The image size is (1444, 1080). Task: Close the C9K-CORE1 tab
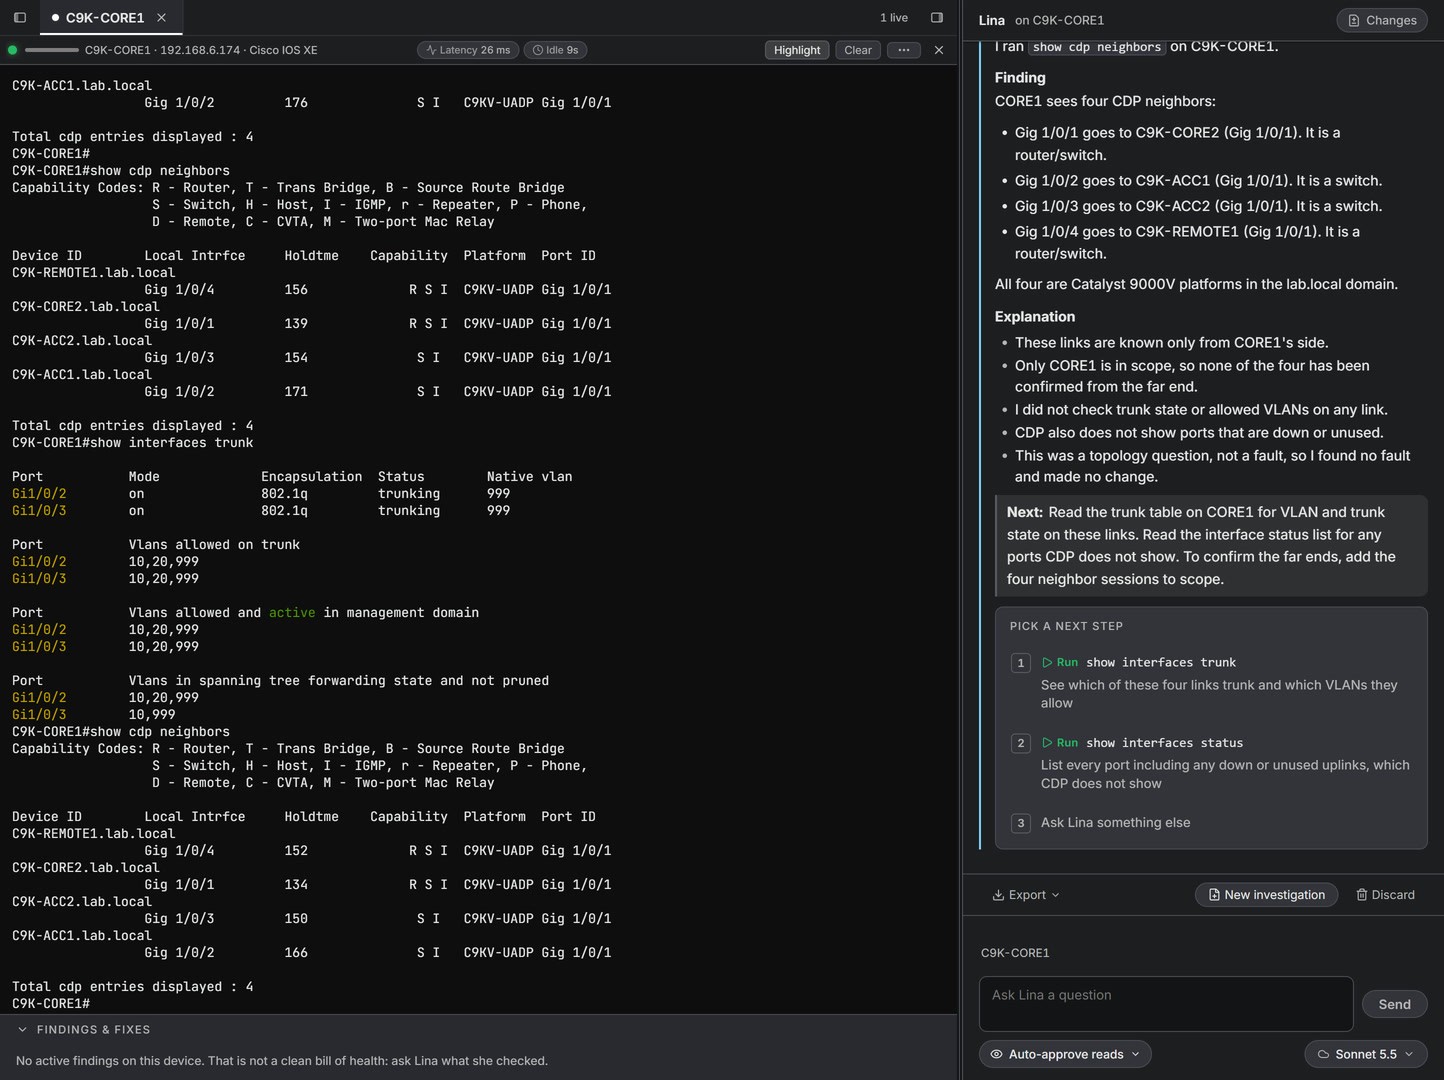pos(162,18)
